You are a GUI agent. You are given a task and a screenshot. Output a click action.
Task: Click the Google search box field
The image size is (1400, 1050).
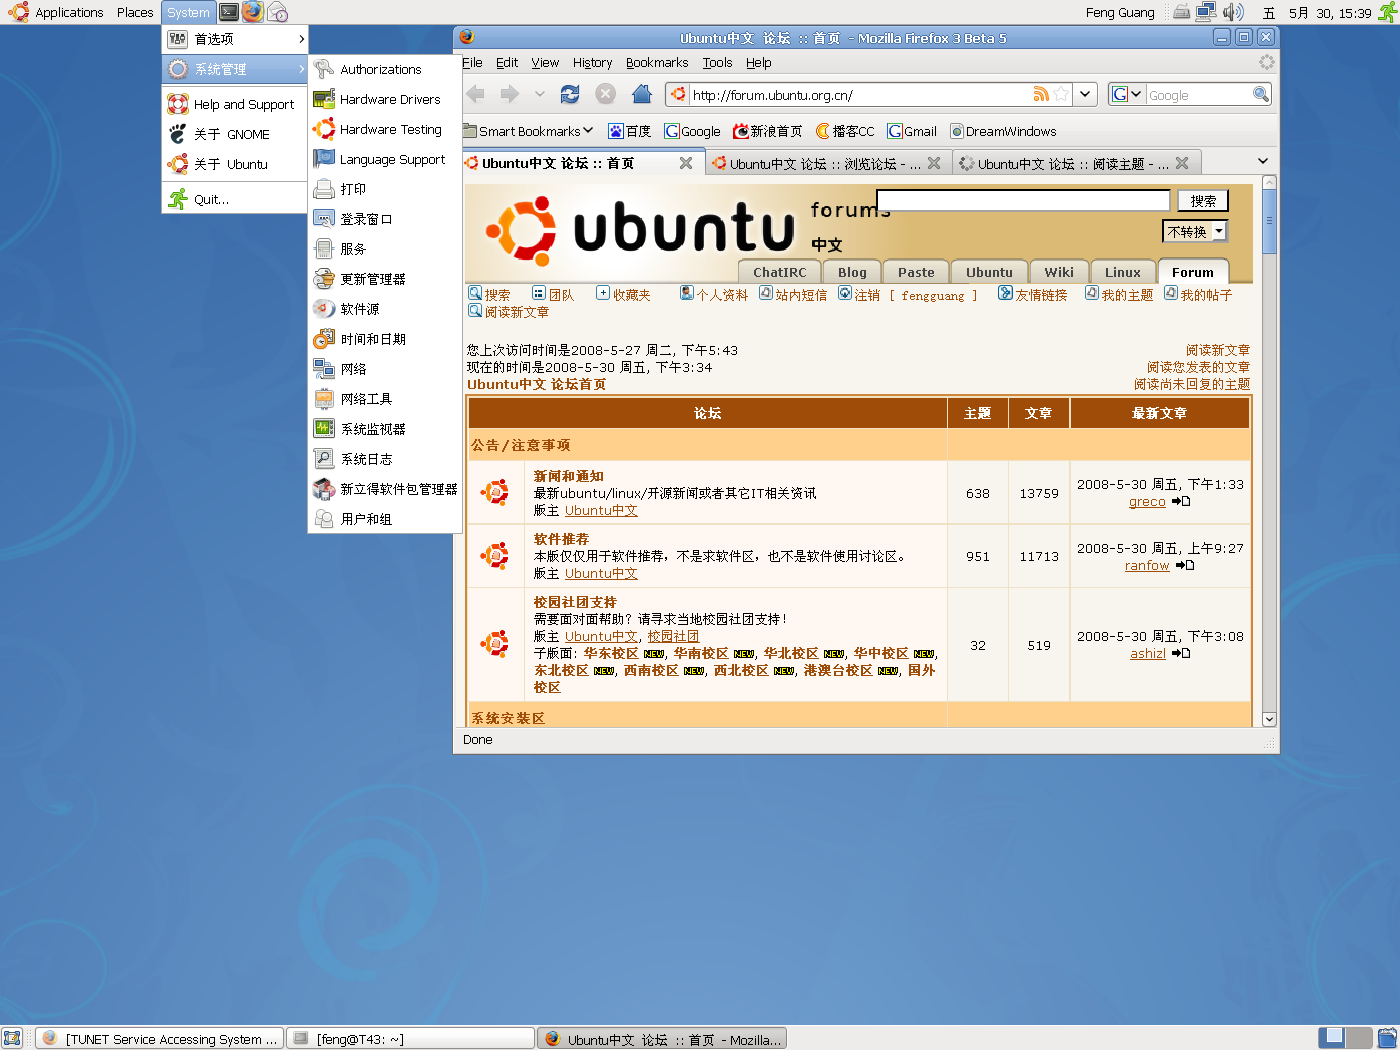[x=1198, y=95]
